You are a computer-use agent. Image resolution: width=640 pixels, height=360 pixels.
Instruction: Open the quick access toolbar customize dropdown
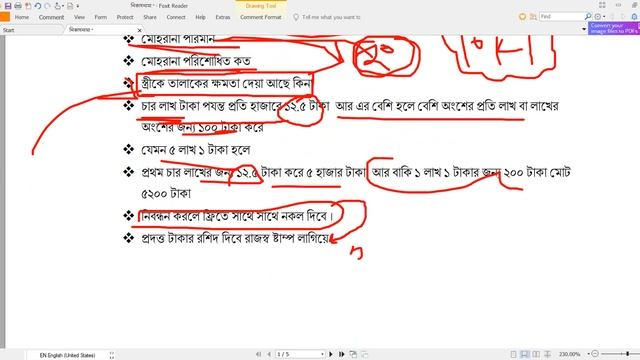pyautogui.click(x=78, y=6)
